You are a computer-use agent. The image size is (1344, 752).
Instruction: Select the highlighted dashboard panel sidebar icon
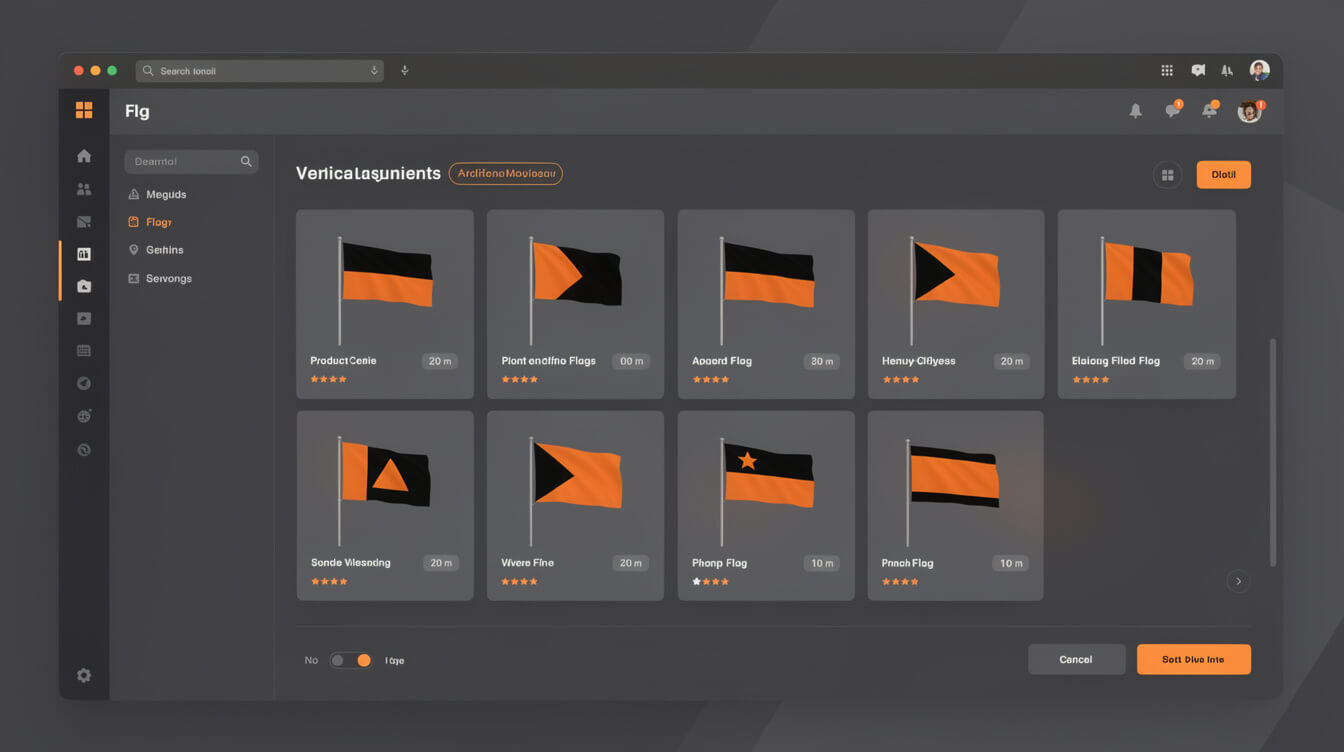pos(84,254)
